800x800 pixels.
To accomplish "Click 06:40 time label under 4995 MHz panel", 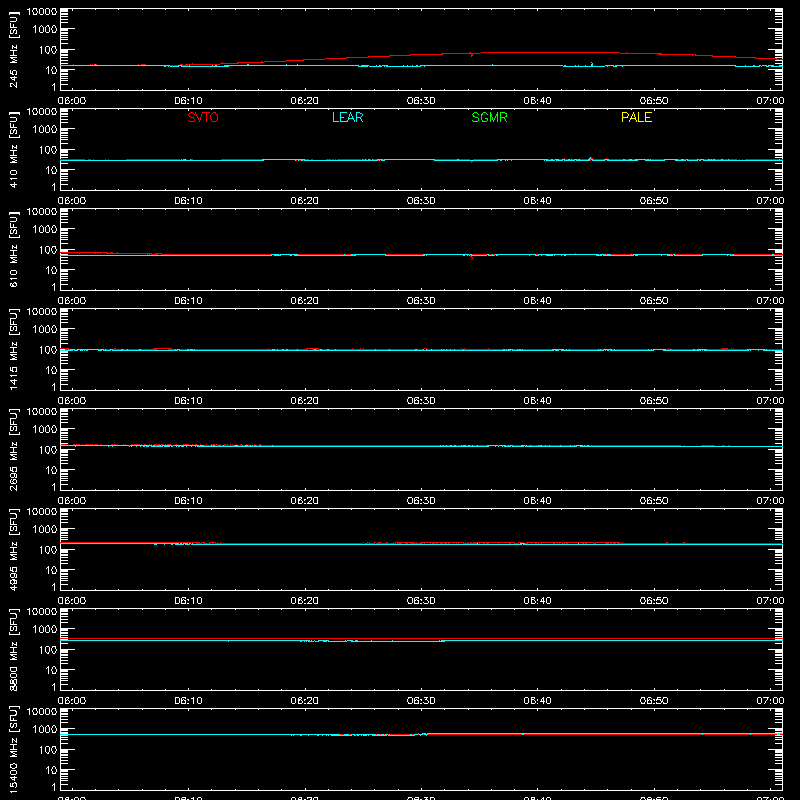I will click(537, 601).
